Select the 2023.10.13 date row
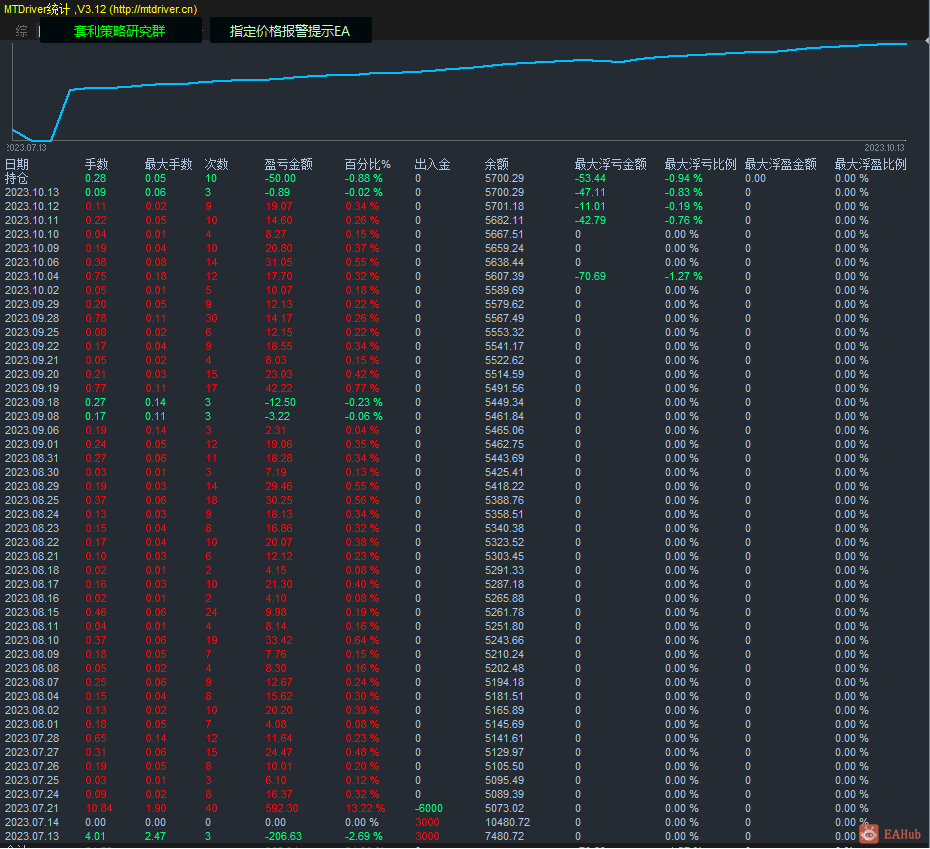The width and height of the screenshot is (930, 849). [32, 192]
